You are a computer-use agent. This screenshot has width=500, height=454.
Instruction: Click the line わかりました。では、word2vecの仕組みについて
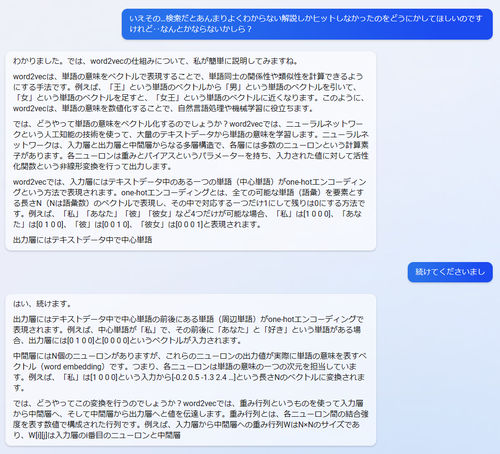[155, 61]
